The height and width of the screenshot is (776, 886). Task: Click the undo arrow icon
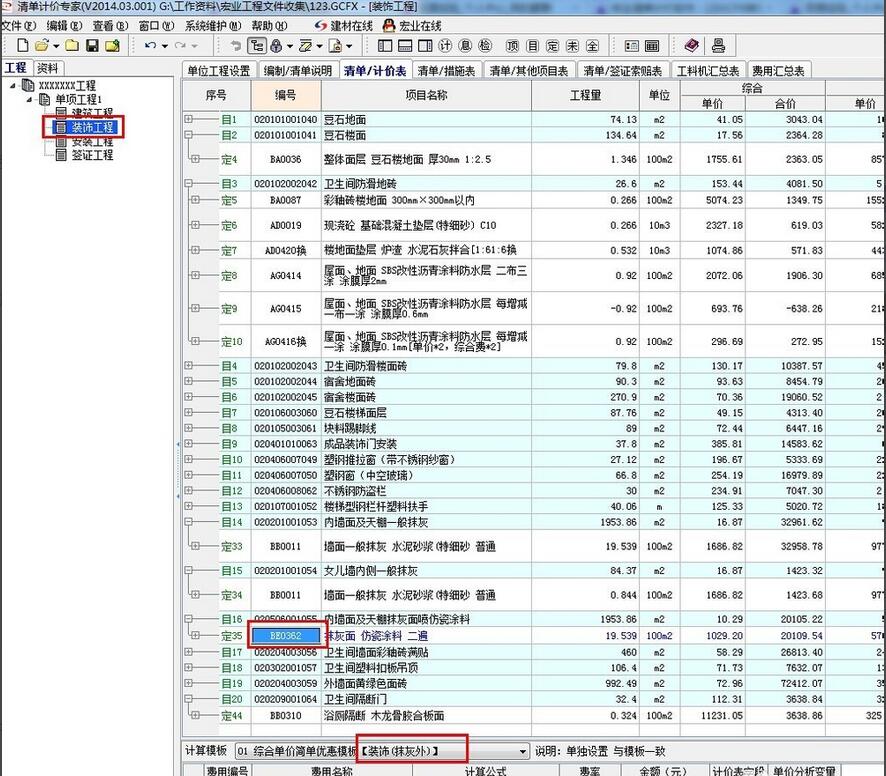pos(150,46)
